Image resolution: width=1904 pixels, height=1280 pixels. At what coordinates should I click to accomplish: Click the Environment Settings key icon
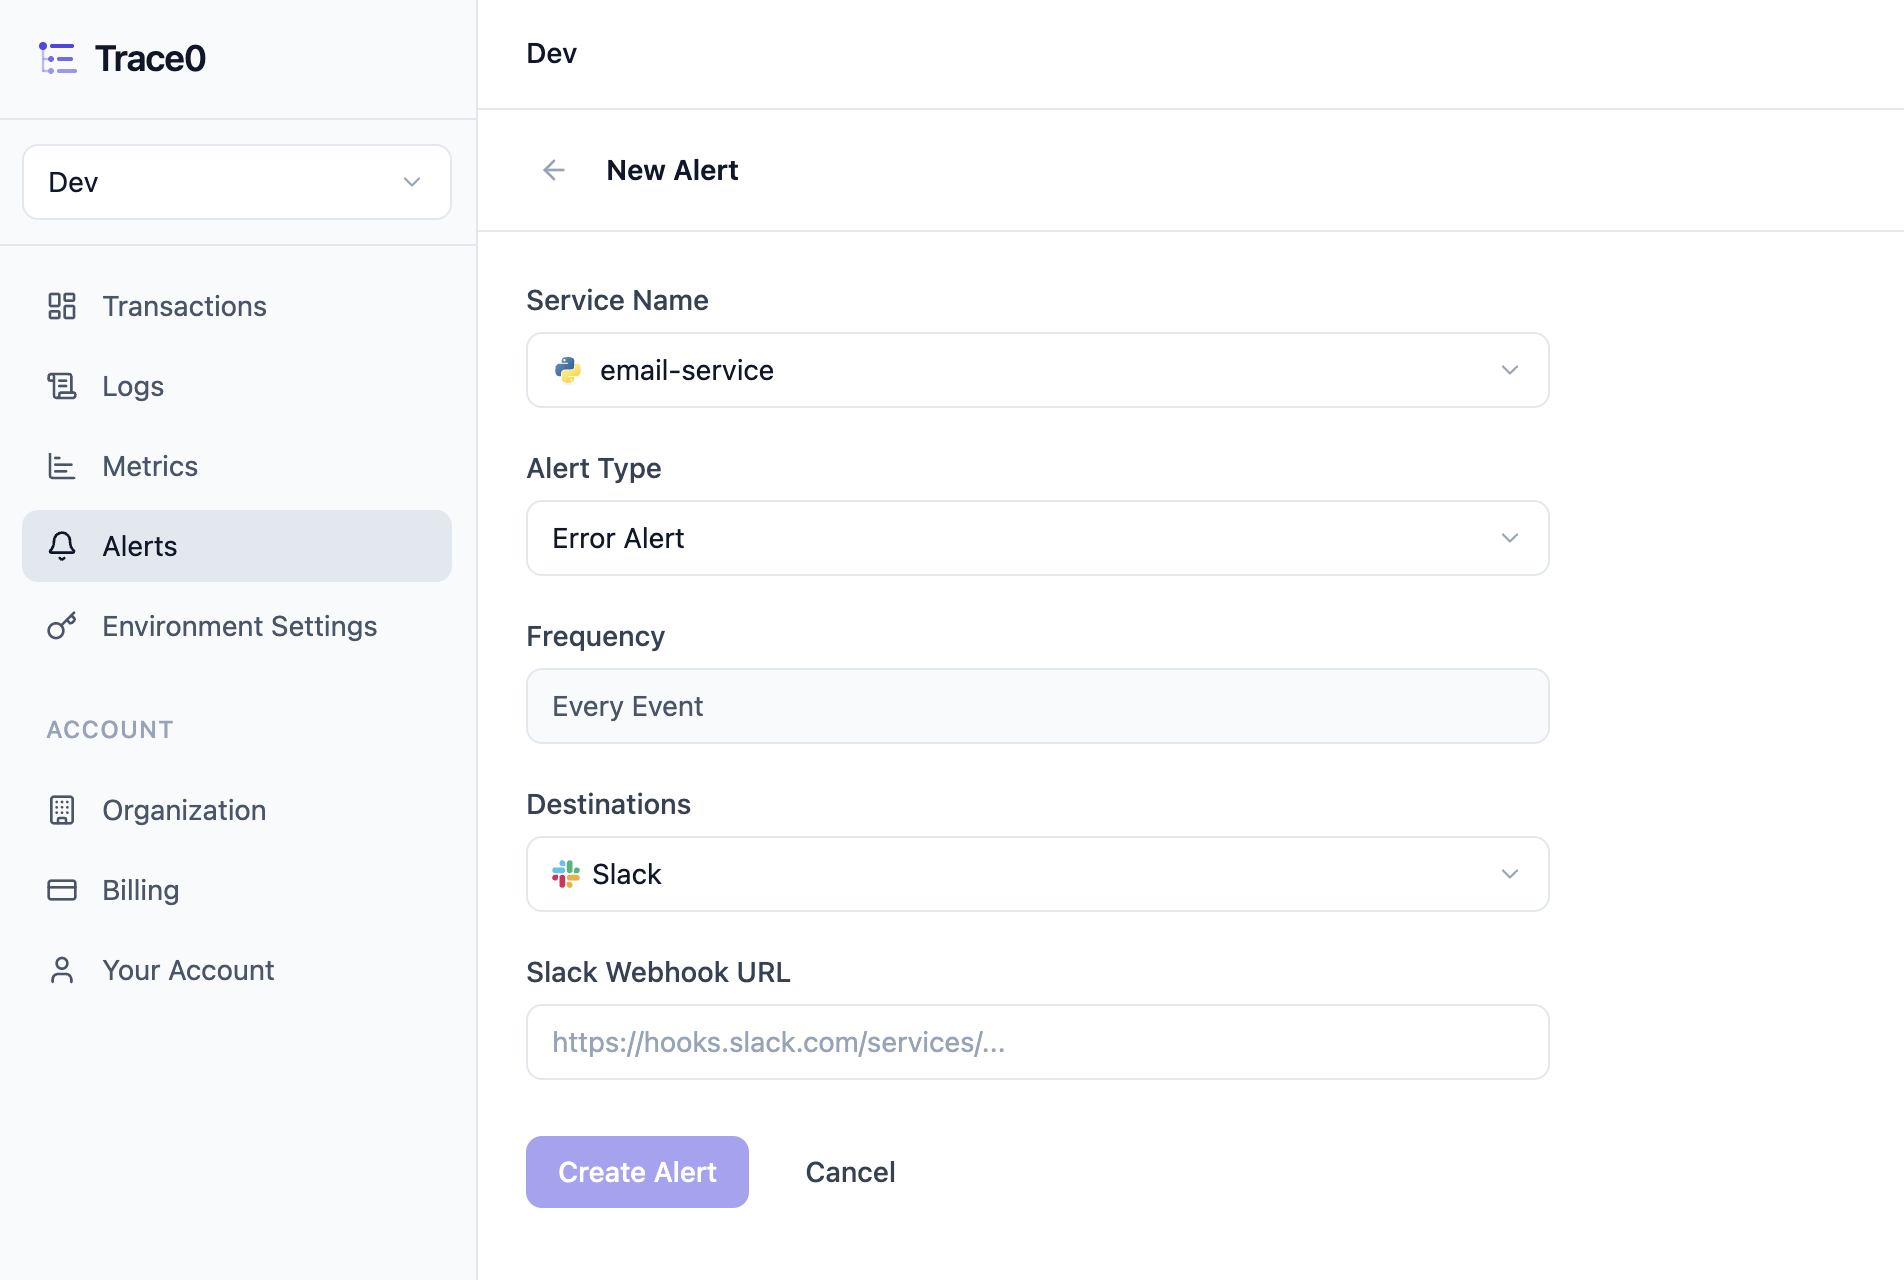pos(62,626)
